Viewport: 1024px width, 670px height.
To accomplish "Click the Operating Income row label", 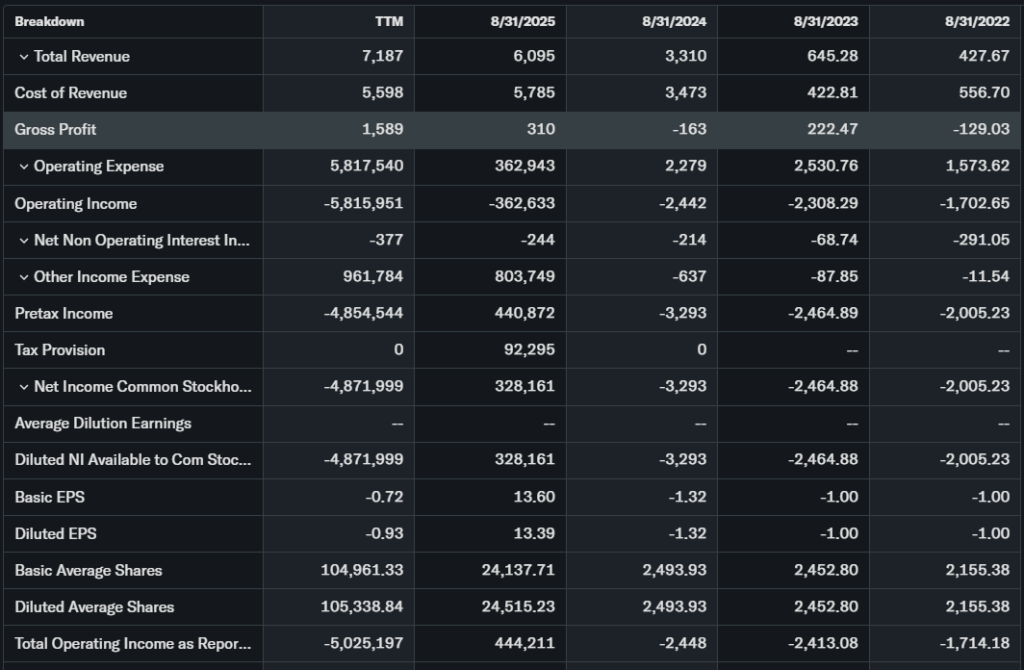I will [x=76, y=204].
